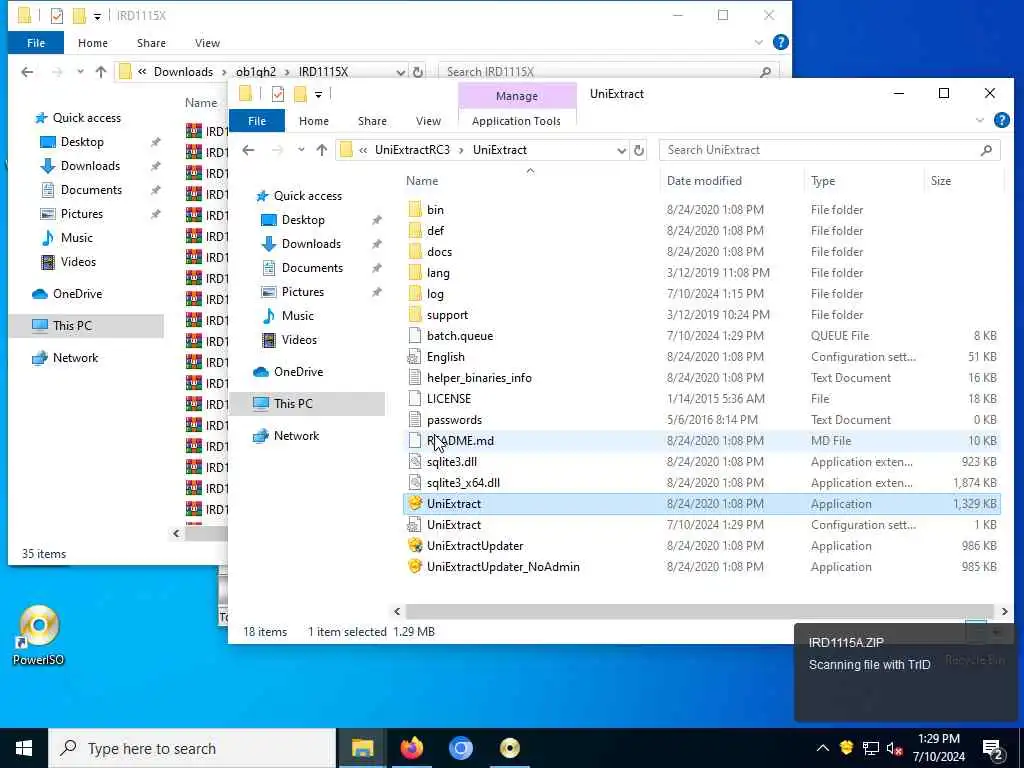1024x768 pixels.
Task: Select Documents in IRD1115X navigation pane
Action: [x=91, y=190]
